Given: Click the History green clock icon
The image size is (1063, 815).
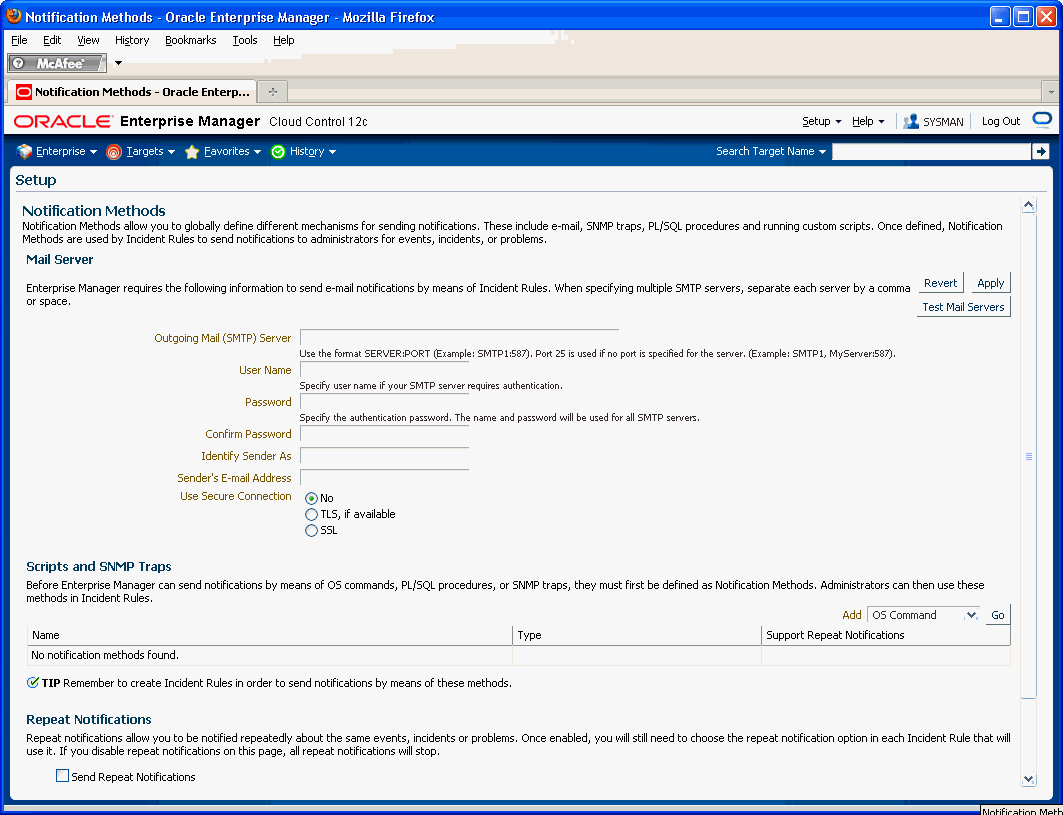Looking at the screenshot, I should pyautogui.click(x=278, y=152).
